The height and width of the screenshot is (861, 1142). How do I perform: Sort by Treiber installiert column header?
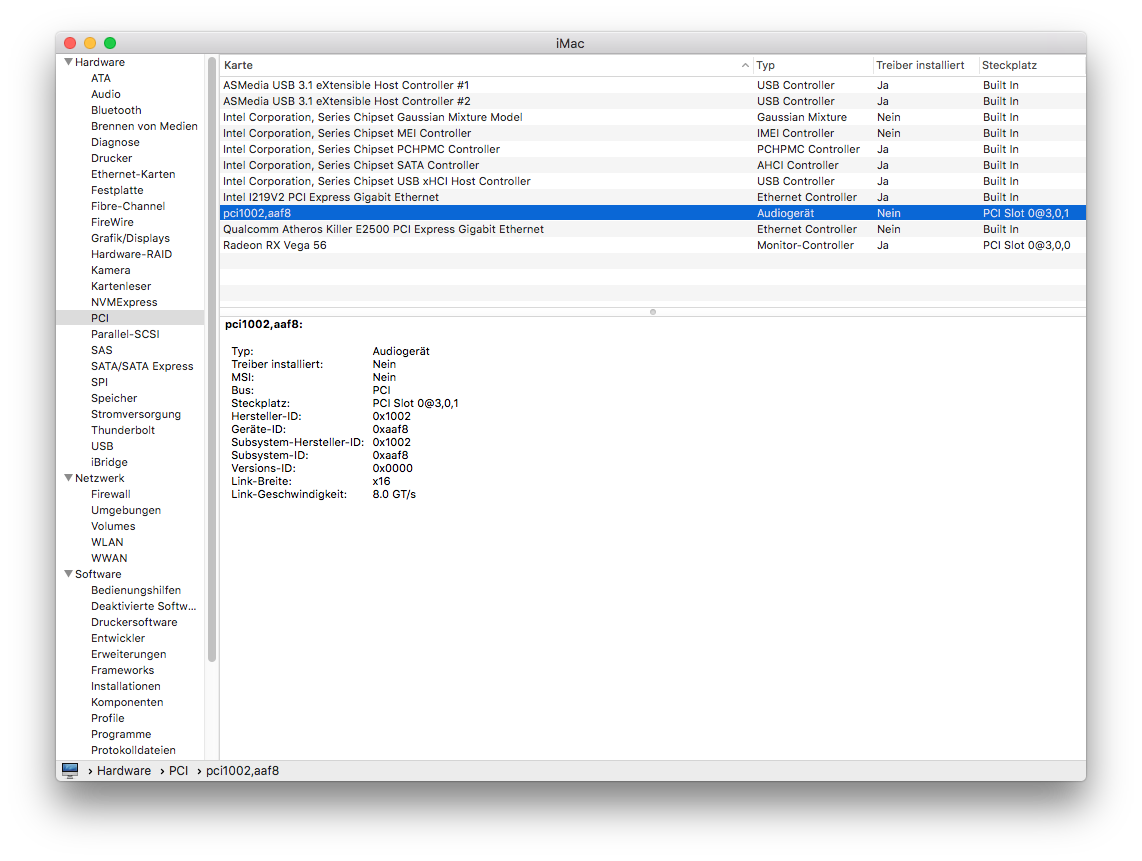click(925, 66)
